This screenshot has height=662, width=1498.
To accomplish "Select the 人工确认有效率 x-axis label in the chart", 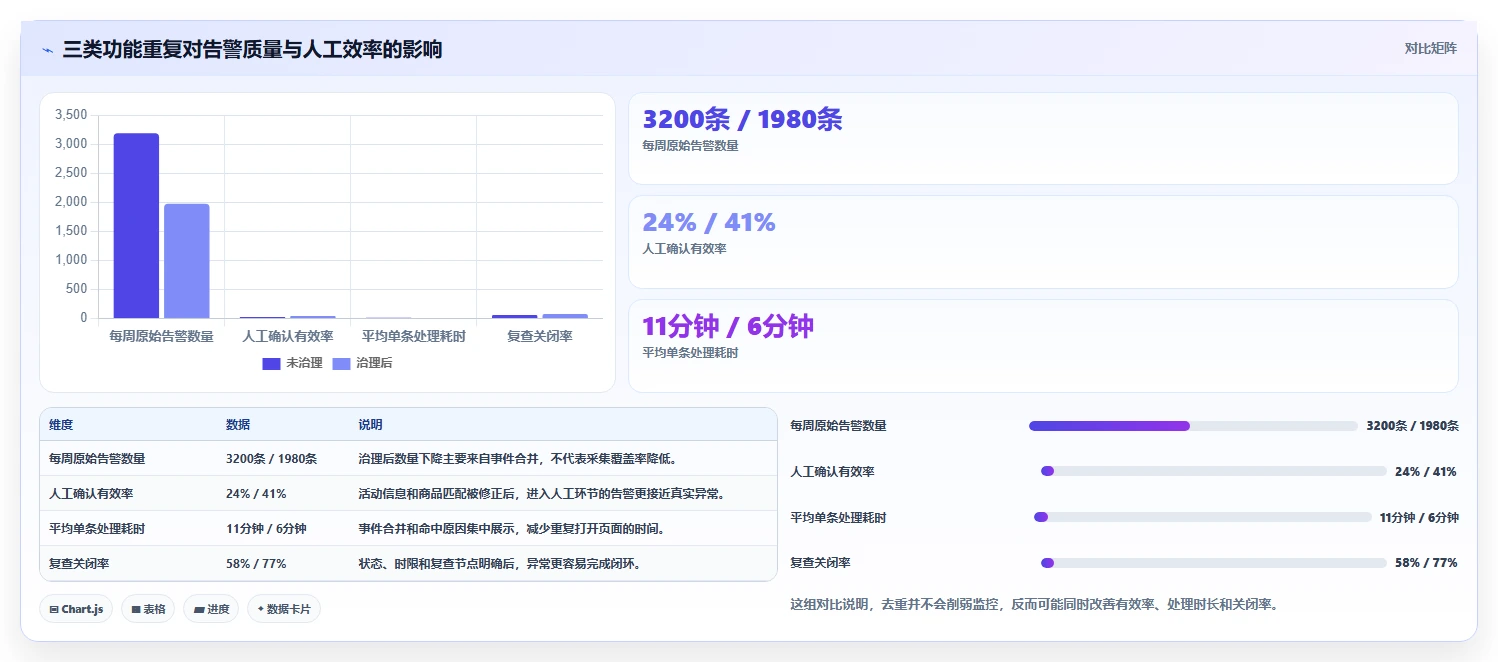I will (288, 336).
